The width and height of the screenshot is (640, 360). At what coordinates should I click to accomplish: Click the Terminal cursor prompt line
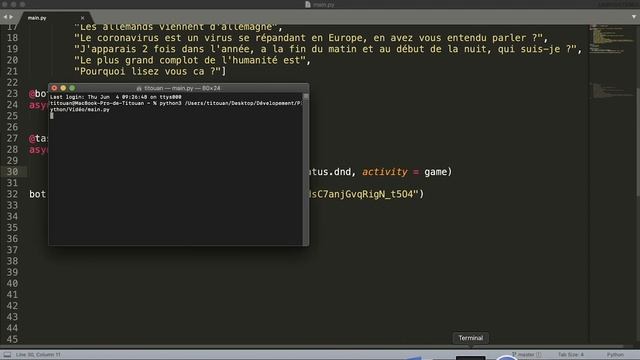click(x=52, y=116)
